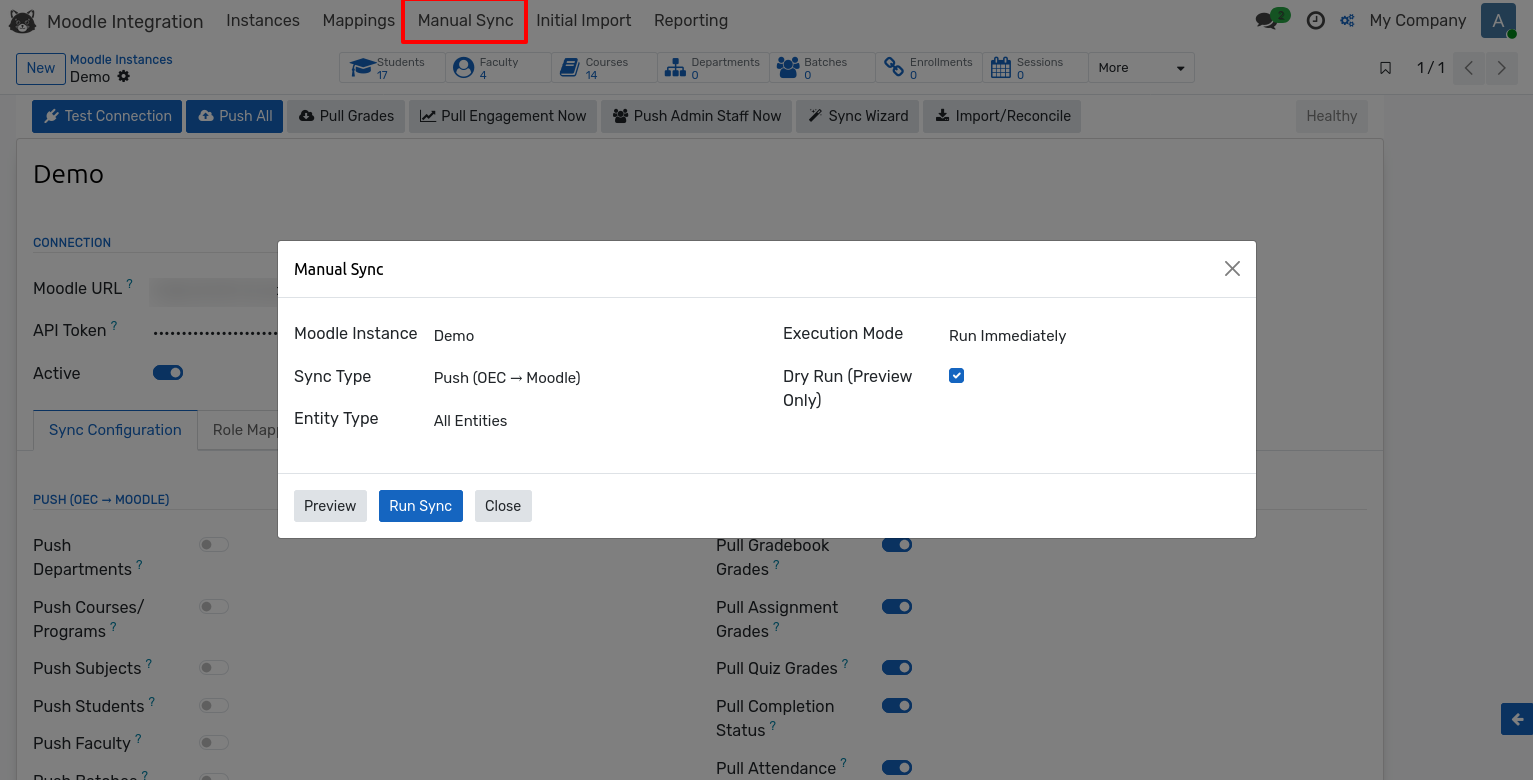
Task: Click the Moodle Instances breadcrumb link
Action: tap(121, 60)
